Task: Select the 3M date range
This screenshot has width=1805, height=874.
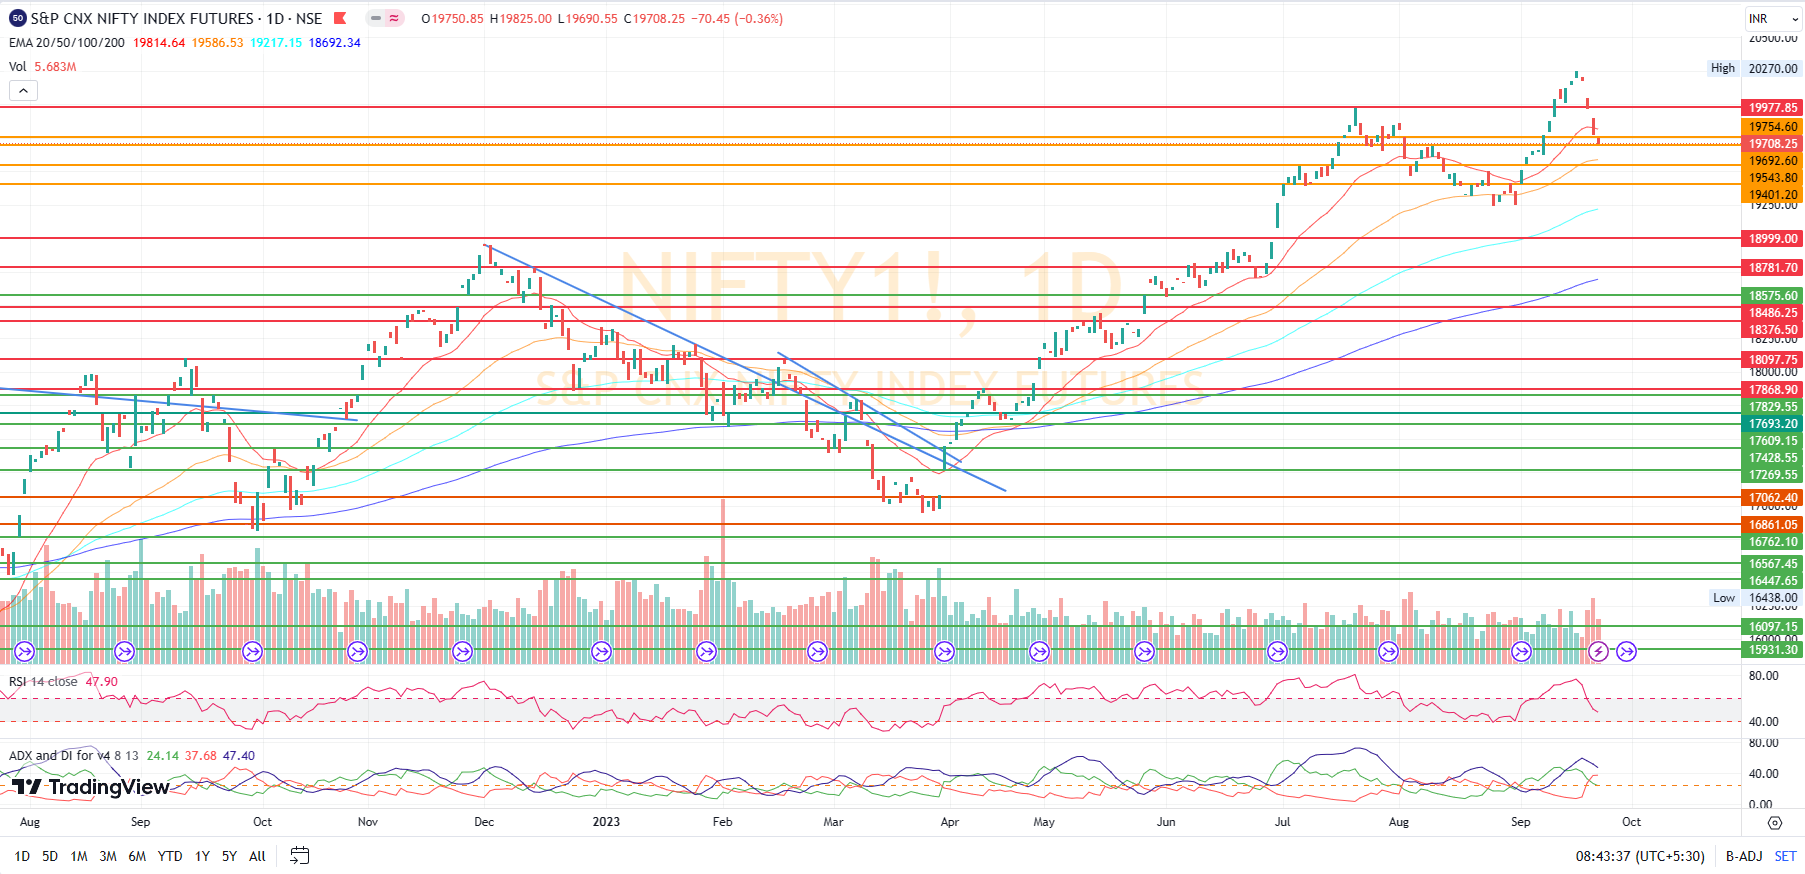Action: 108,856
